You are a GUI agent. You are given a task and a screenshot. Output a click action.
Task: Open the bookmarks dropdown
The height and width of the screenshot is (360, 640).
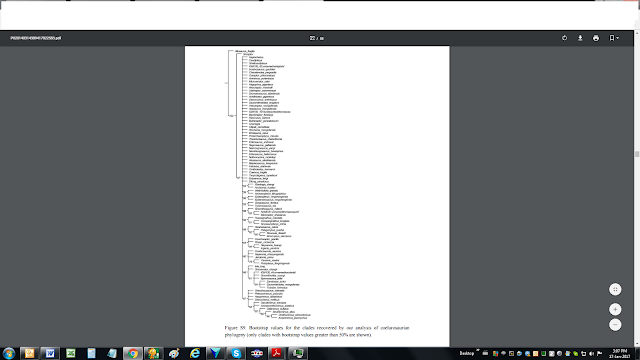click(614, 38)
